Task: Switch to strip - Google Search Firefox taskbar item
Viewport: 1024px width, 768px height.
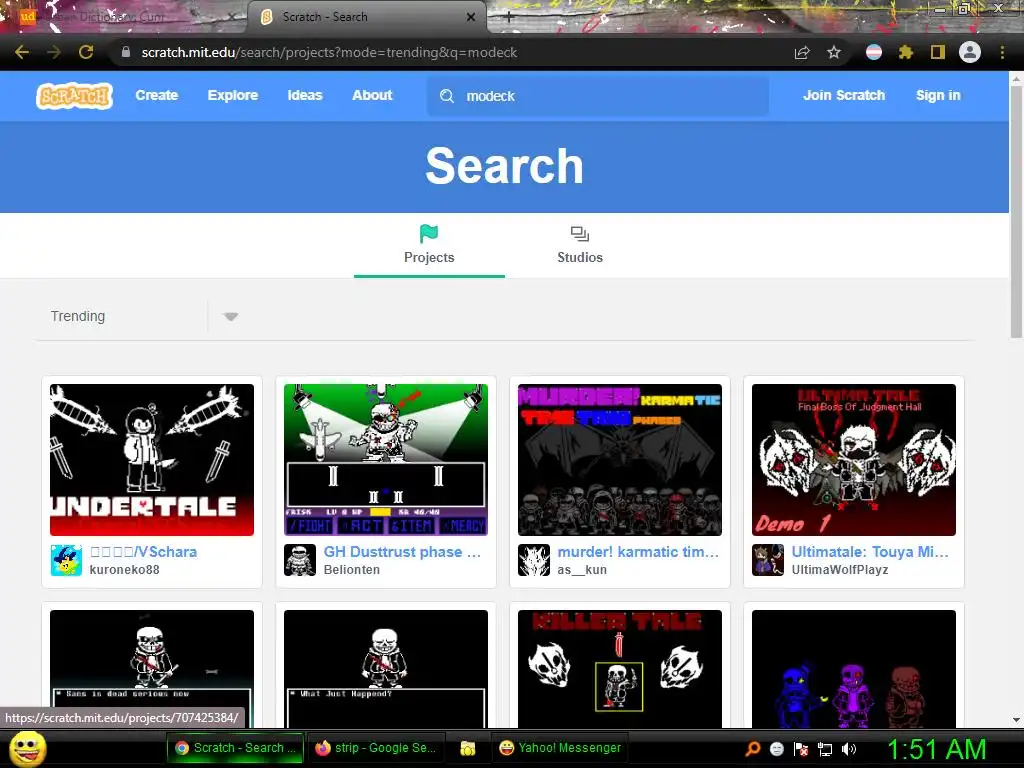Action: click(376, 748)
